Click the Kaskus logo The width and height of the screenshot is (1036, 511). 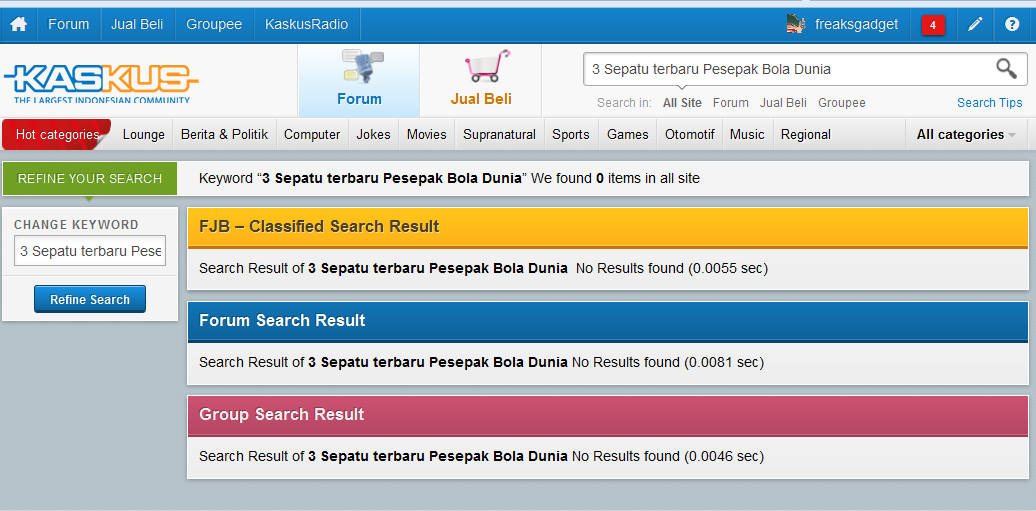coord(101,83)
